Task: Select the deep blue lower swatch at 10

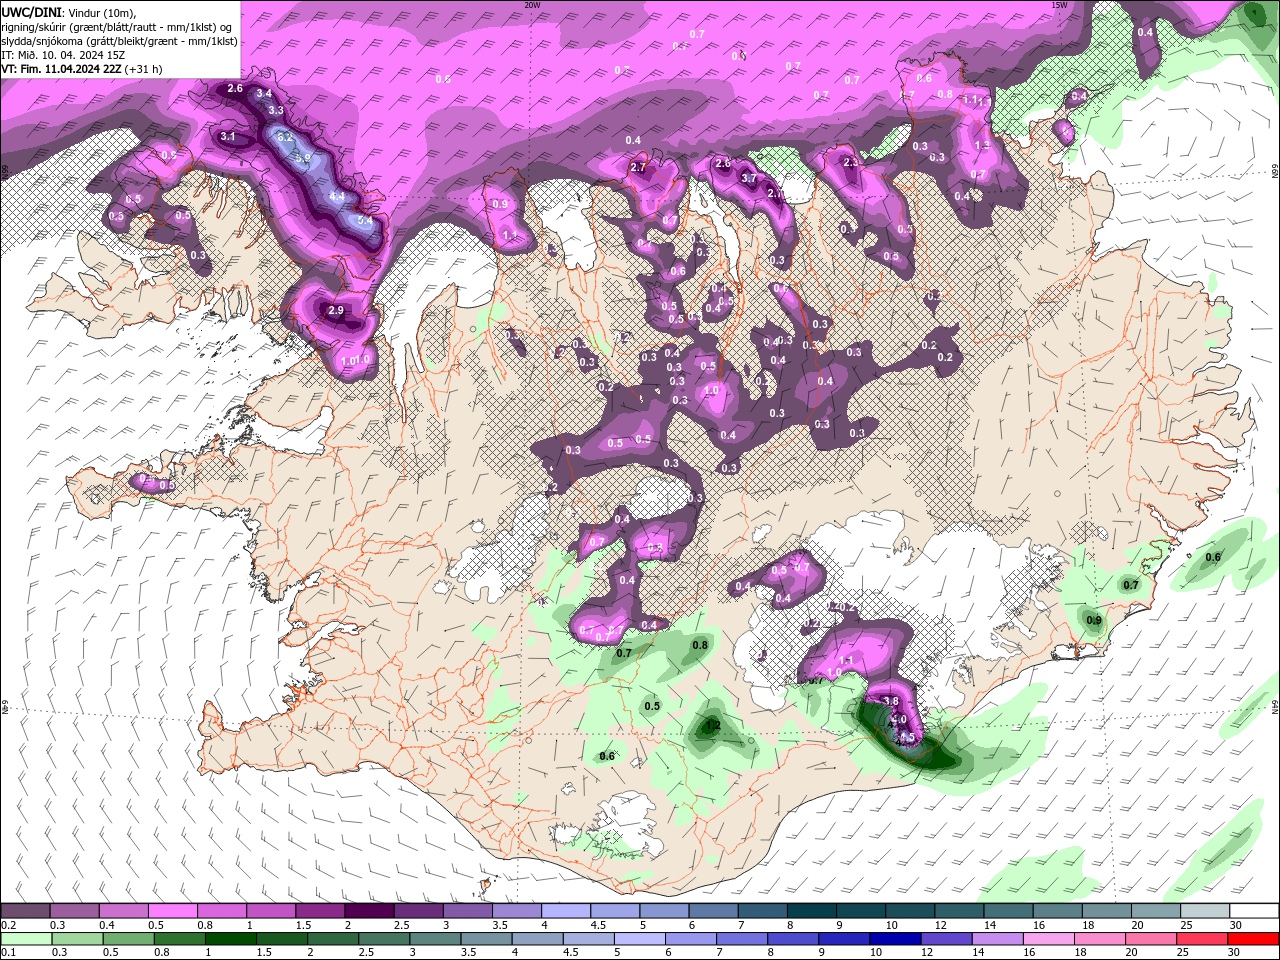Action: pyautogui.click(x=893, y=939)
